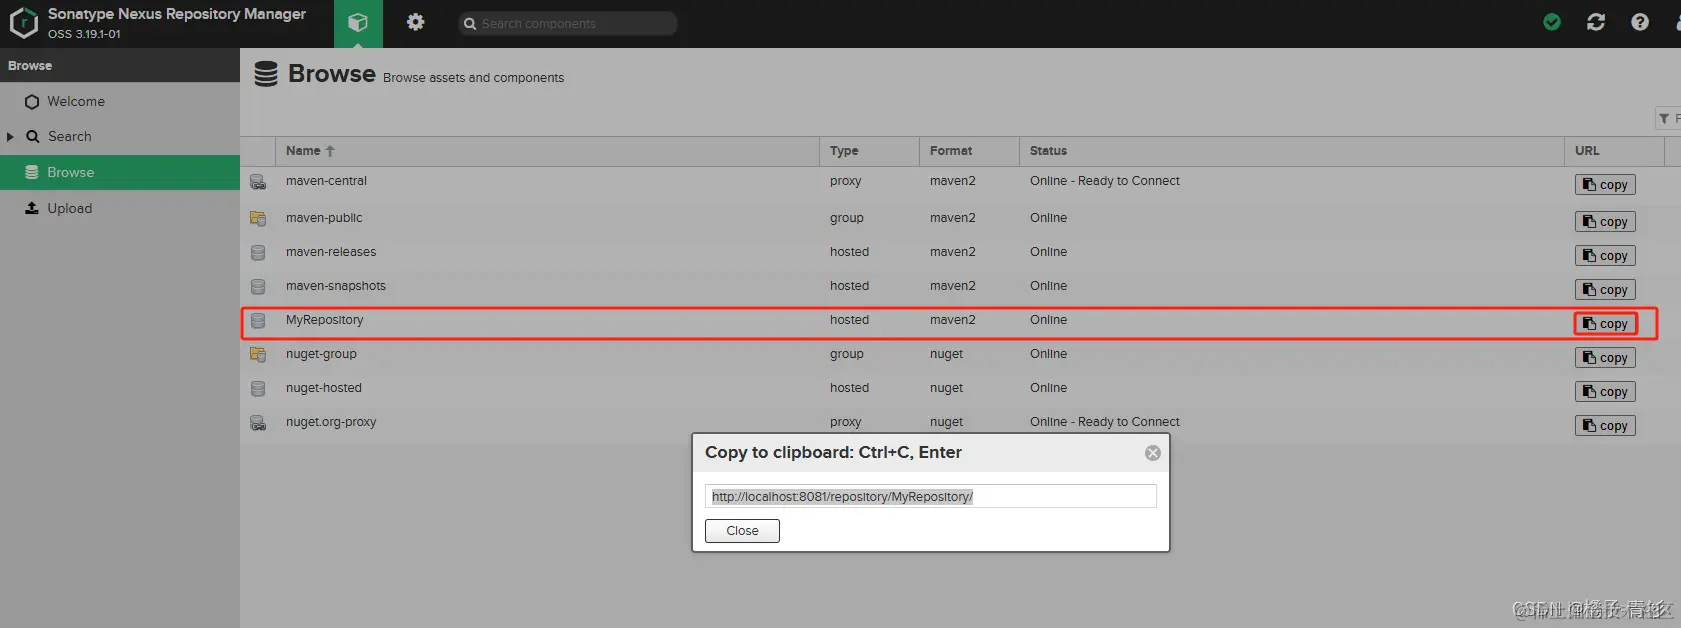The height and width of the screenshot is (628, 1681).
Task: Click the Search components input field
Action: point(568,23)
